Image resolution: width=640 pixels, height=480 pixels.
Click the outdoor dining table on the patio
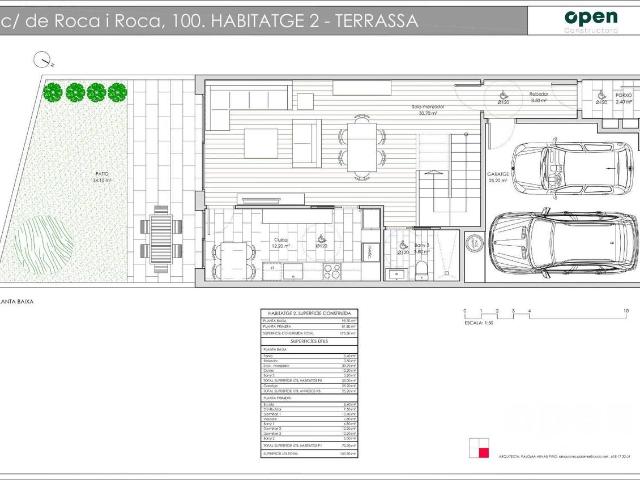(x=162, y=238)
